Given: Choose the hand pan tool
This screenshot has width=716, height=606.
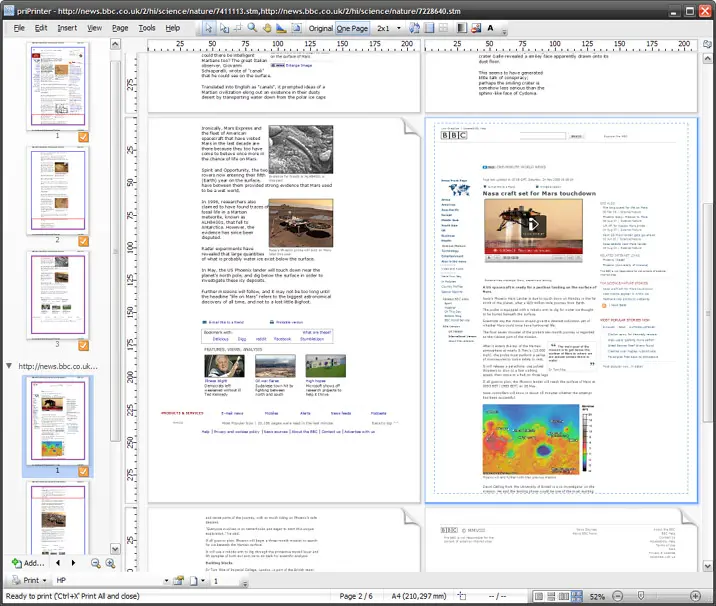Looking at the screenshot, I should pyautogui.click(x=269, y=28).
